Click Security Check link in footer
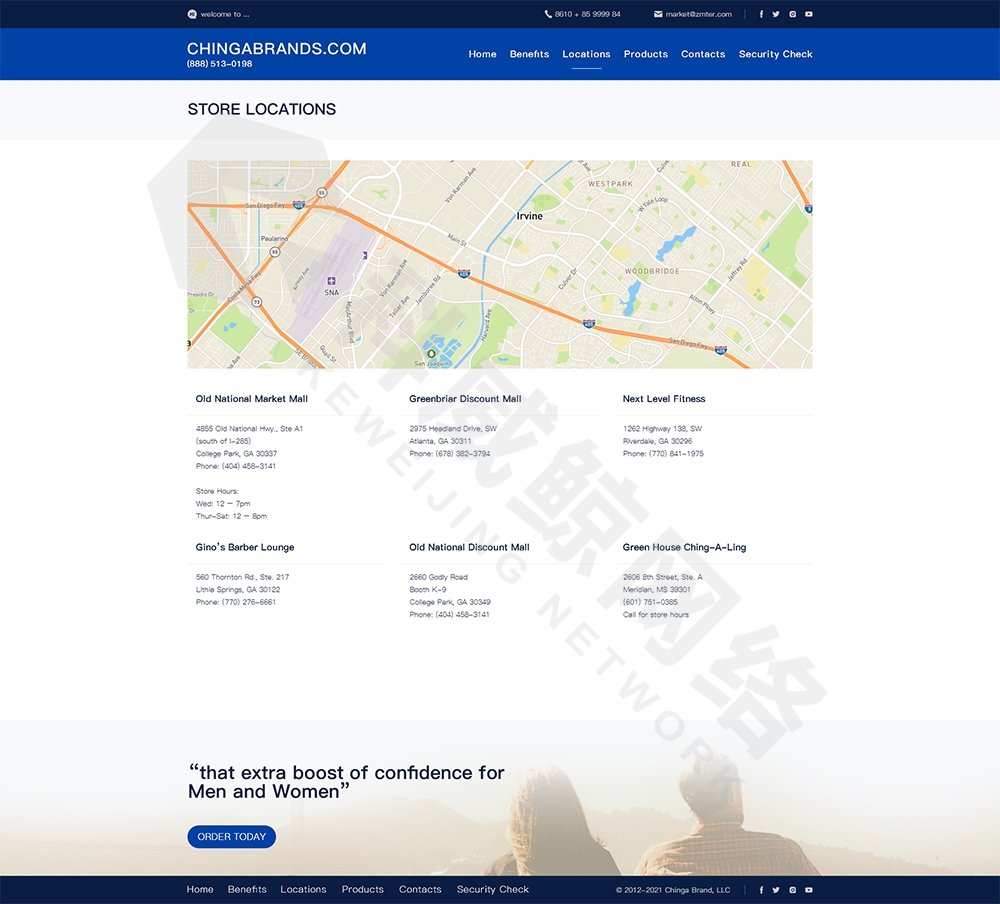Viewport: 1000px width, 904px height. [x=492, y=889]
